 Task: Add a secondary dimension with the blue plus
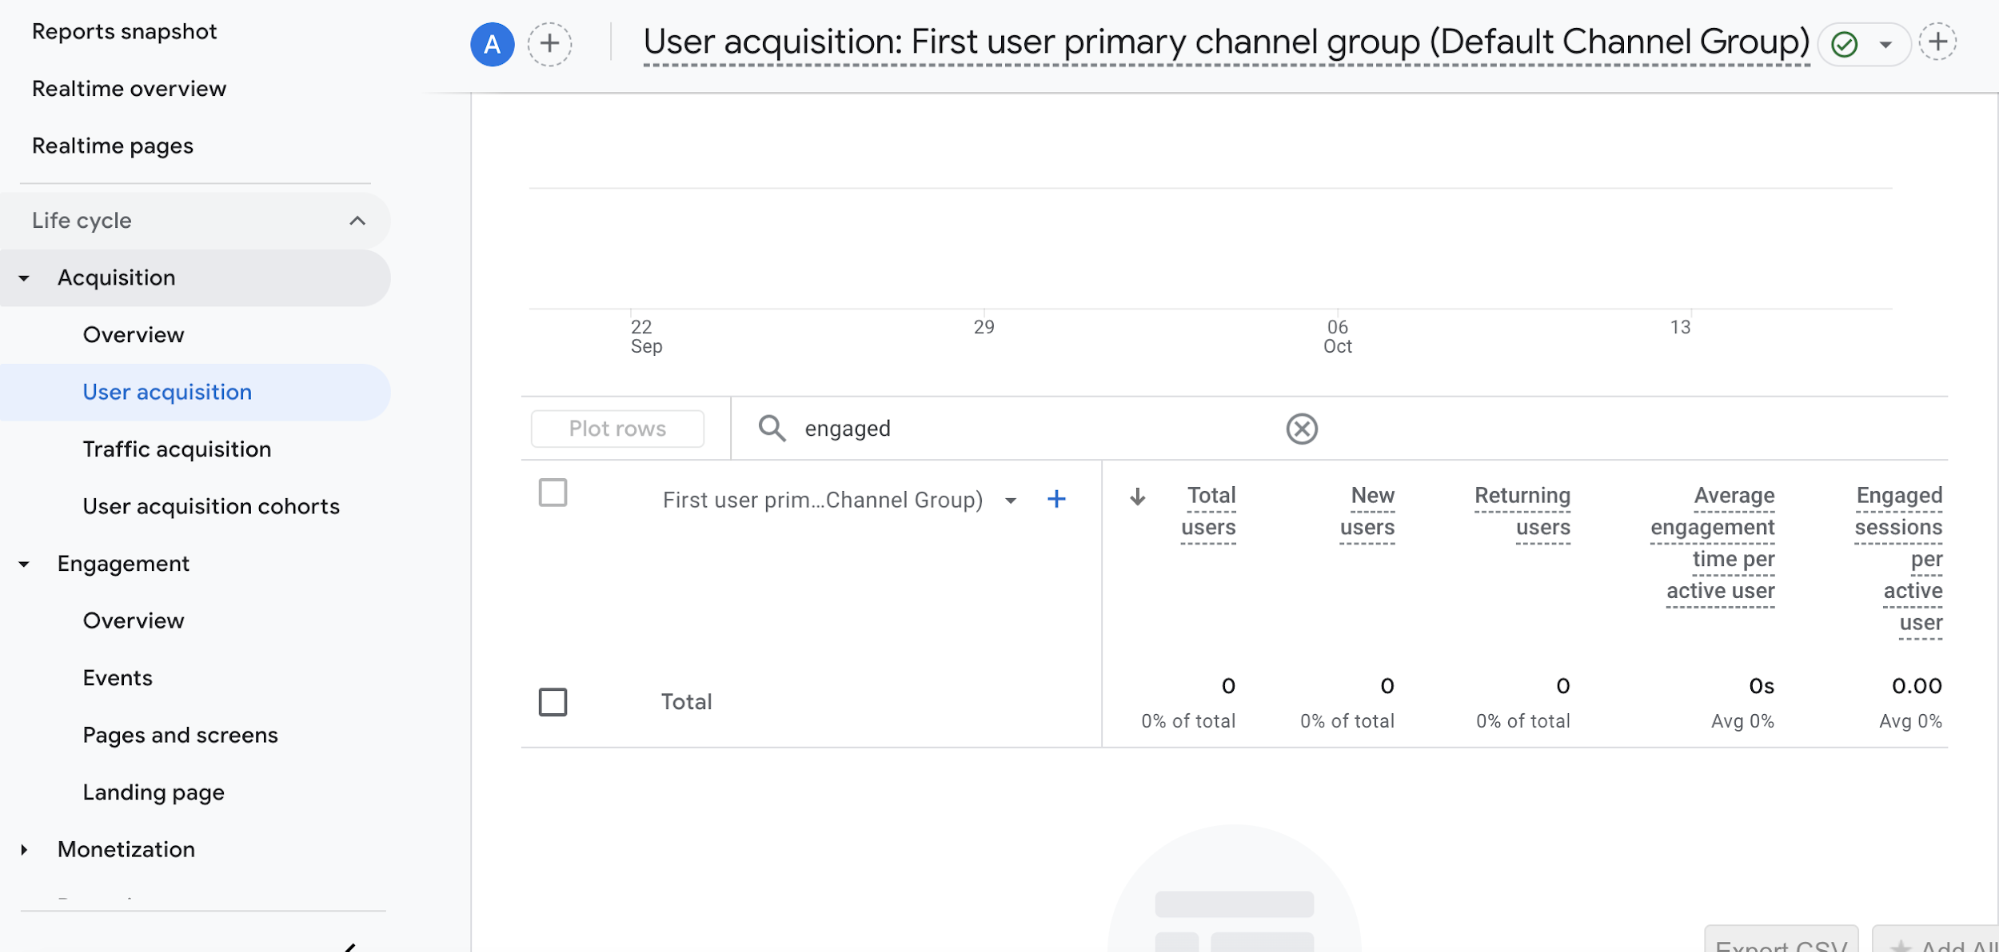[x=1056, y=499]
